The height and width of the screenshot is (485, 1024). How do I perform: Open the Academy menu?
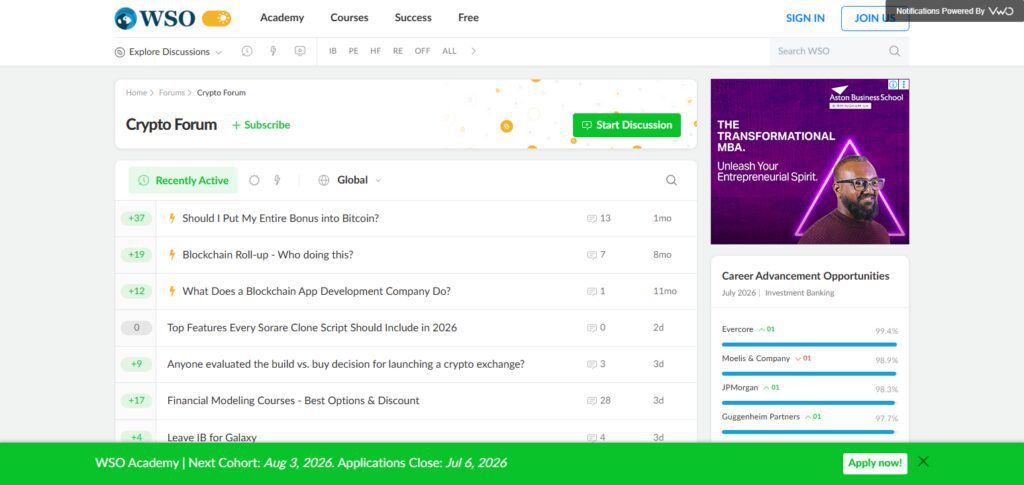coord(281,18)
